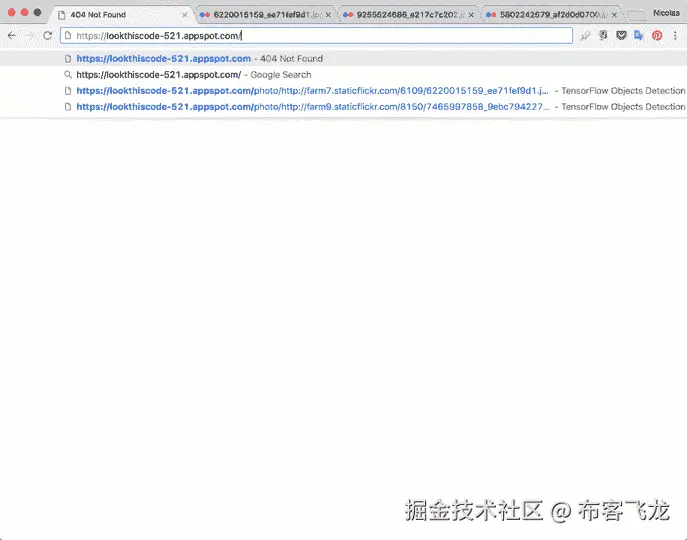Open the Nicolas profile button
Viewport: 687px width, 540px height.
pyautogui.click(x=666, y=13)
